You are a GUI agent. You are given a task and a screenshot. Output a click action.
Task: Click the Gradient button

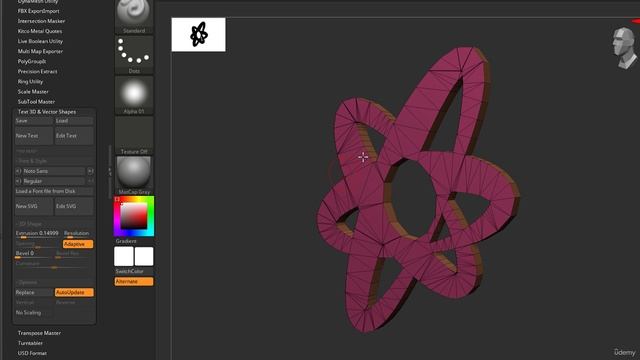[x=126, y=241]
